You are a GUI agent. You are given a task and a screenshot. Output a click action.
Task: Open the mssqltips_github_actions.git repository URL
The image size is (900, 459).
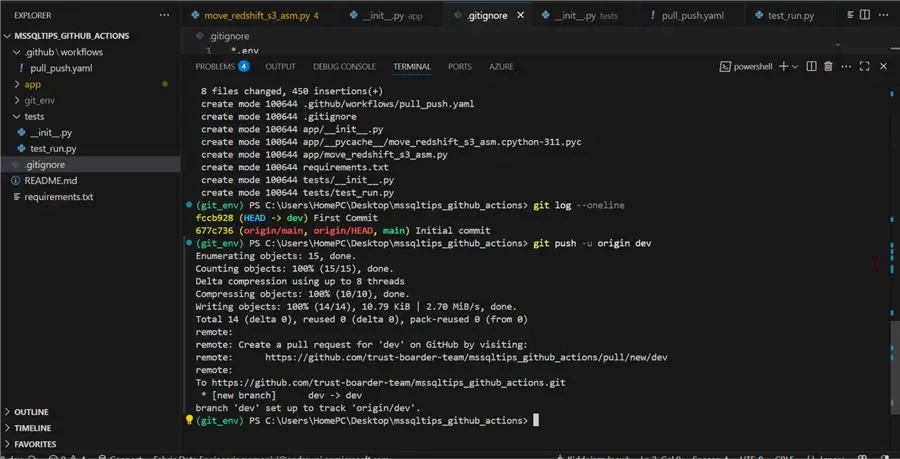coord(389,383)
